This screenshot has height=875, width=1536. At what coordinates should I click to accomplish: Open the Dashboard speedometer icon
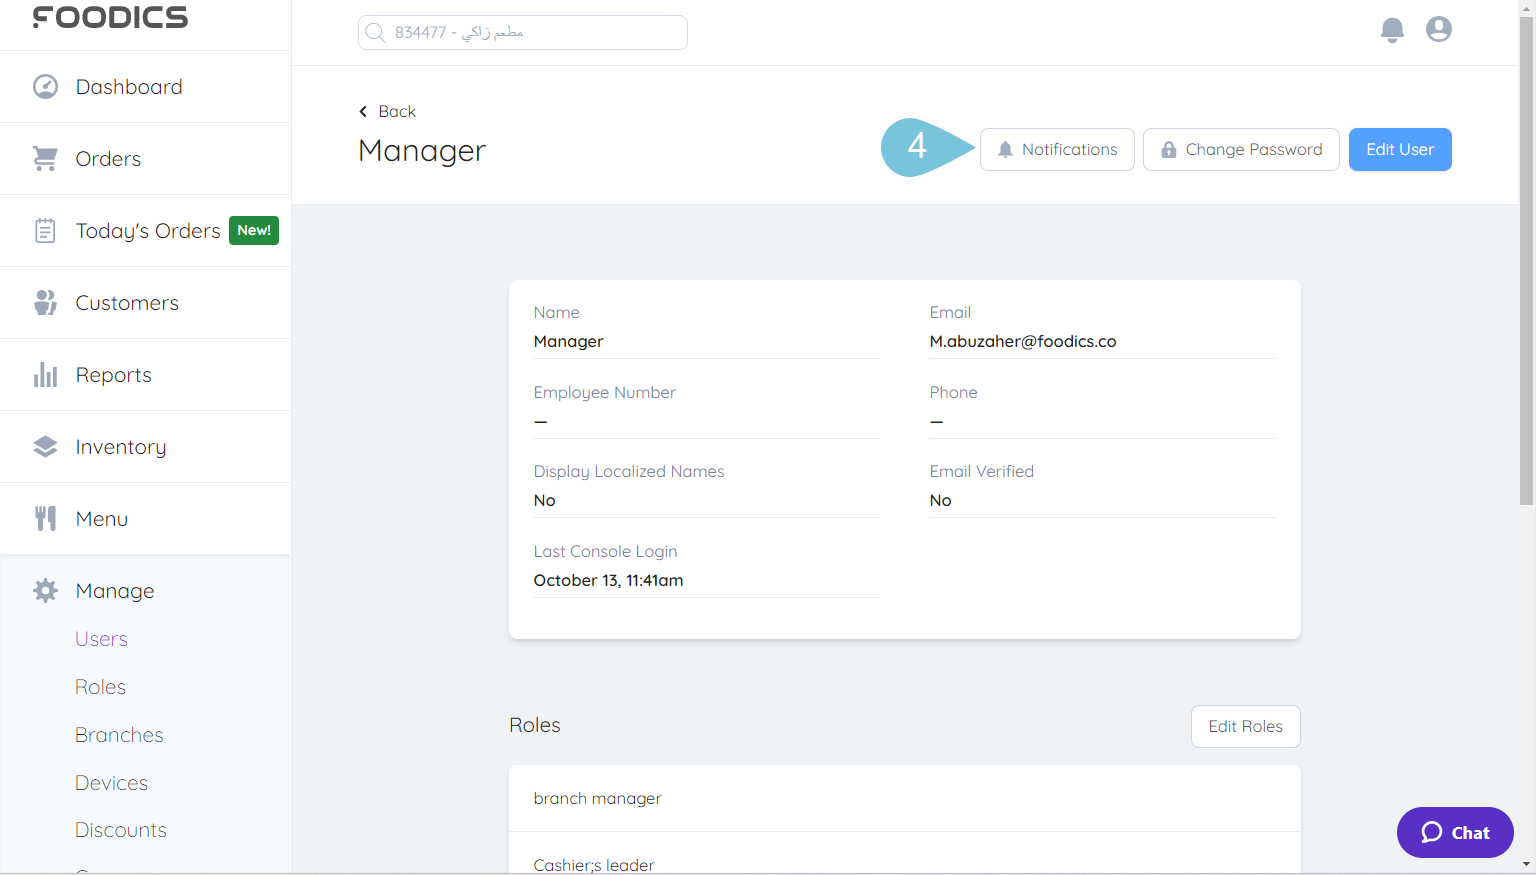pos(45,86)
